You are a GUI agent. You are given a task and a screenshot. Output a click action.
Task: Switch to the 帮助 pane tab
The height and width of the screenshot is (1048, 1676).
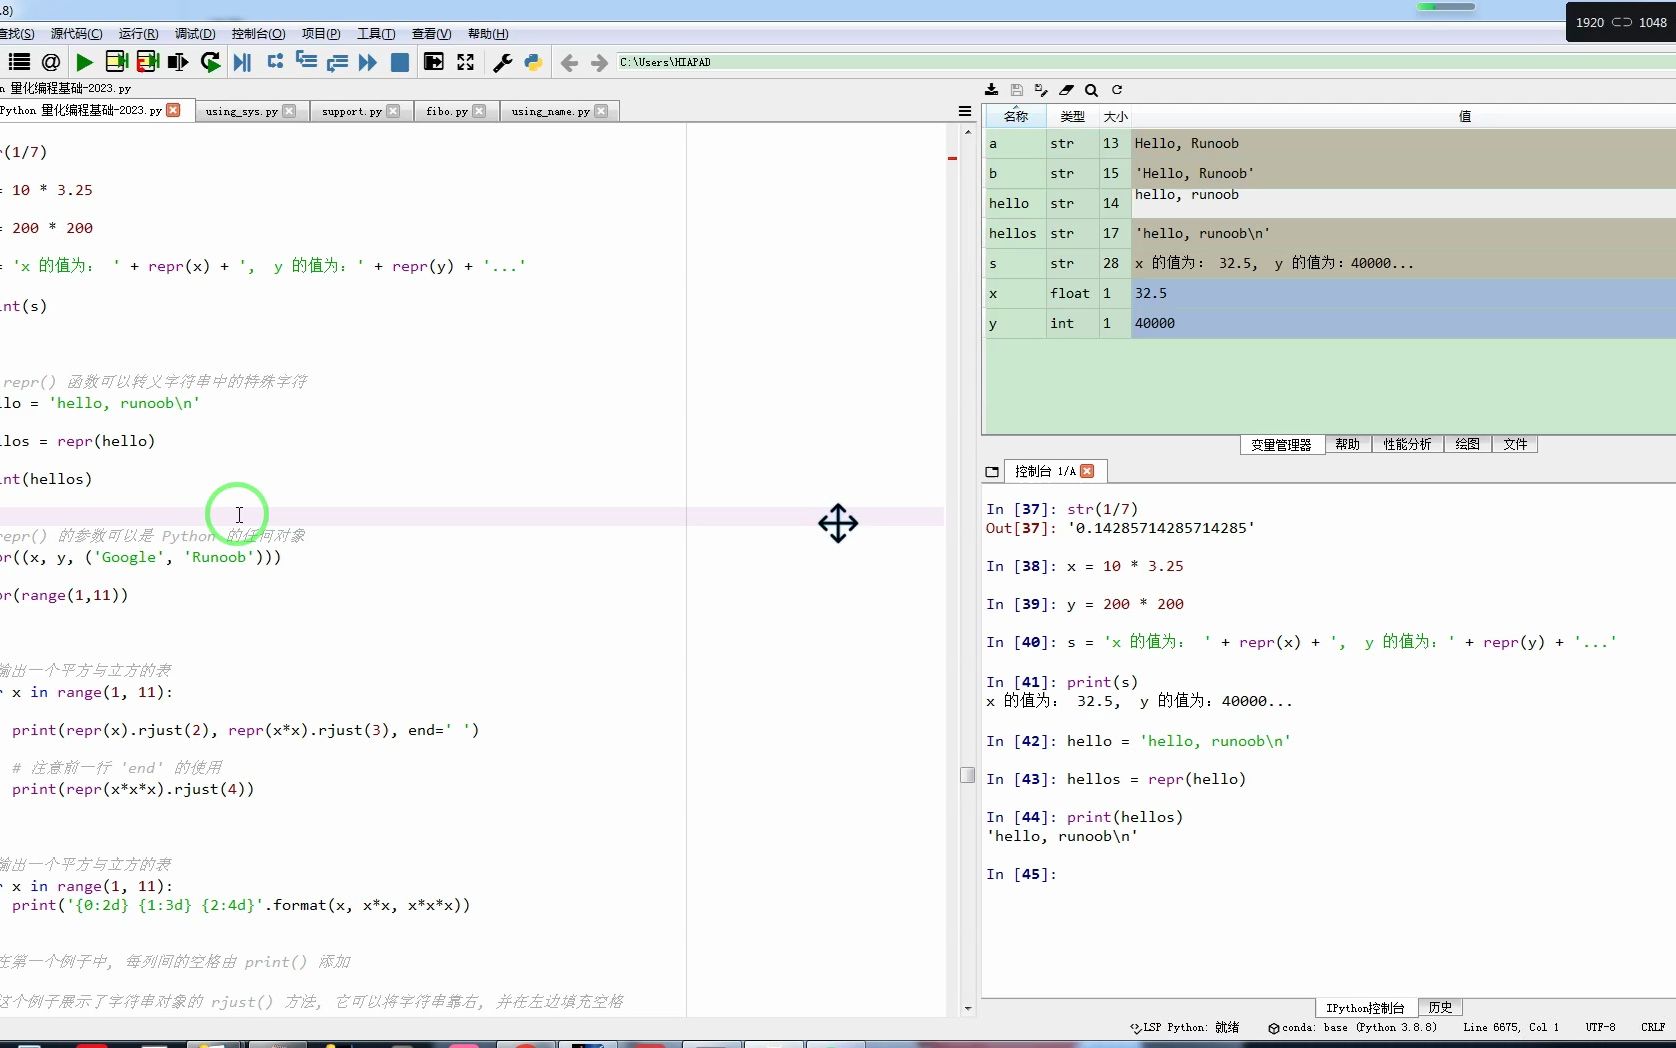(1347, 444)
